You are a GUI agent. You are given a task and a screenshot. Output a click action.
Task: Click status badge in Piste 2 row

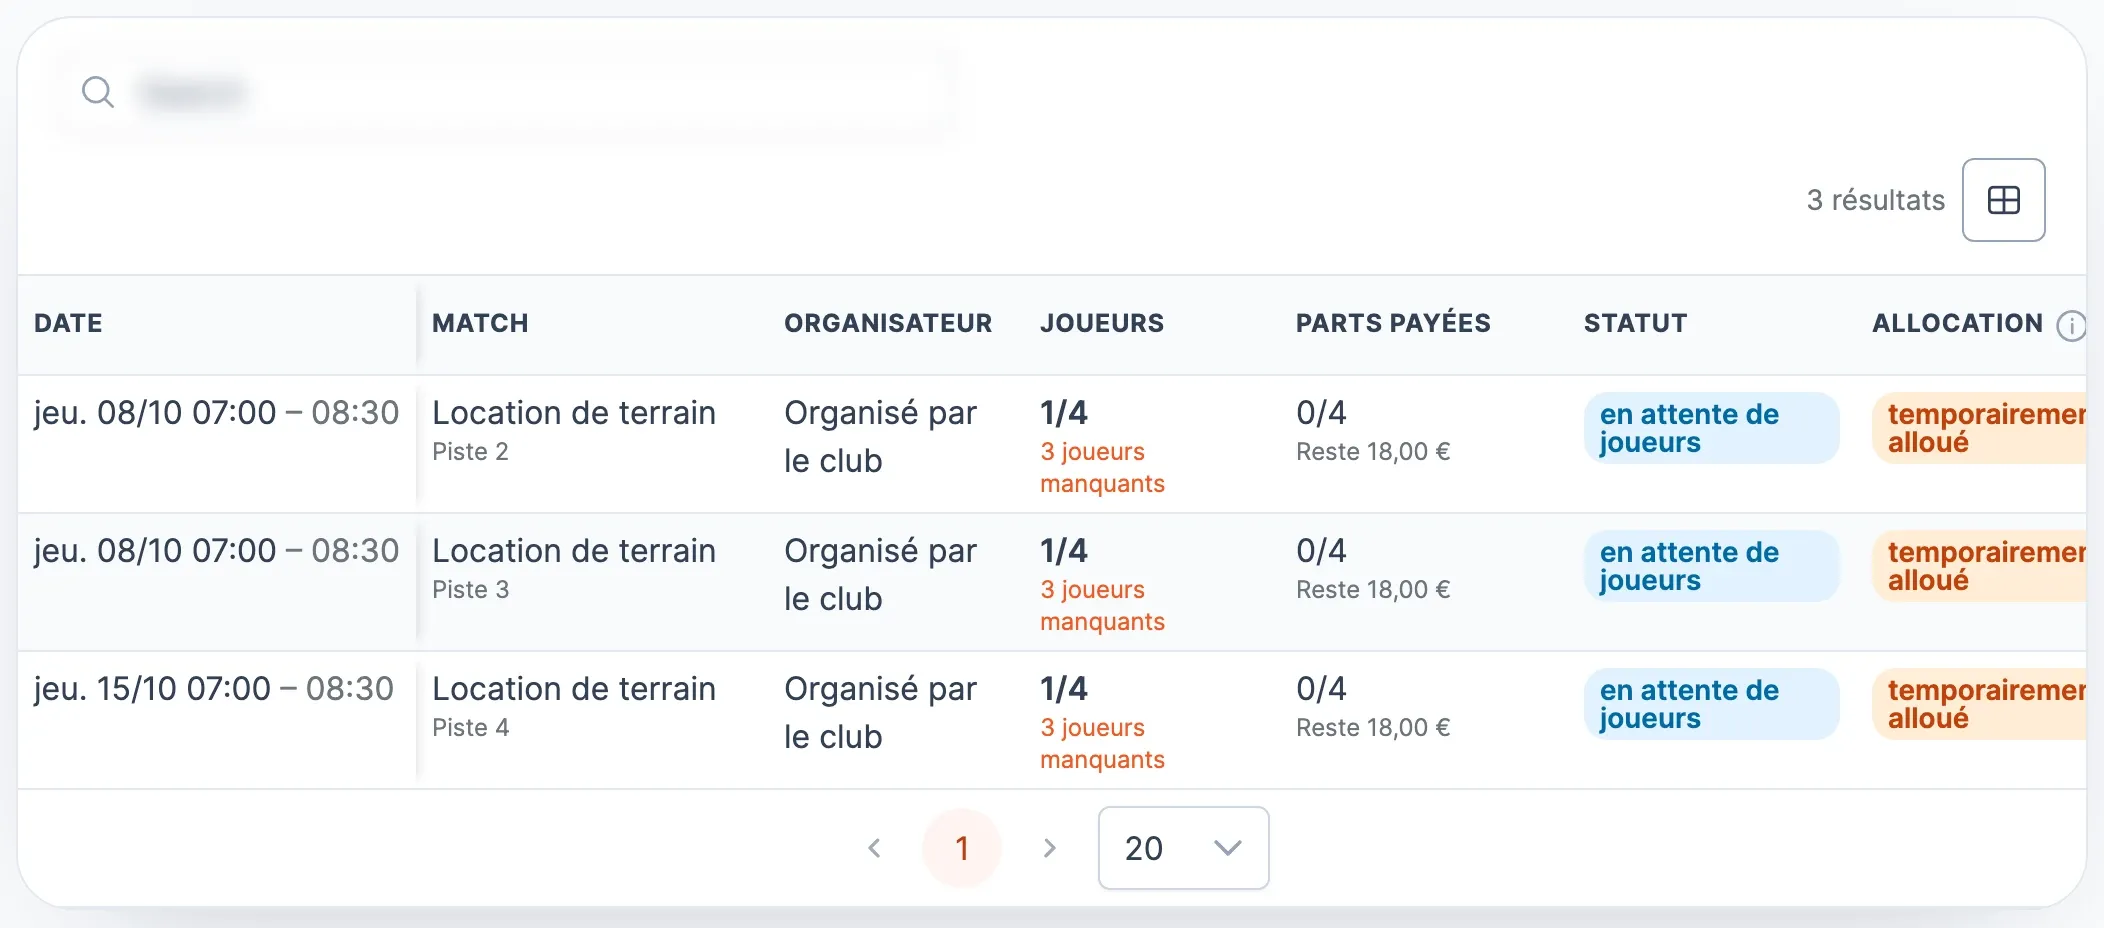pos(1711,428)
